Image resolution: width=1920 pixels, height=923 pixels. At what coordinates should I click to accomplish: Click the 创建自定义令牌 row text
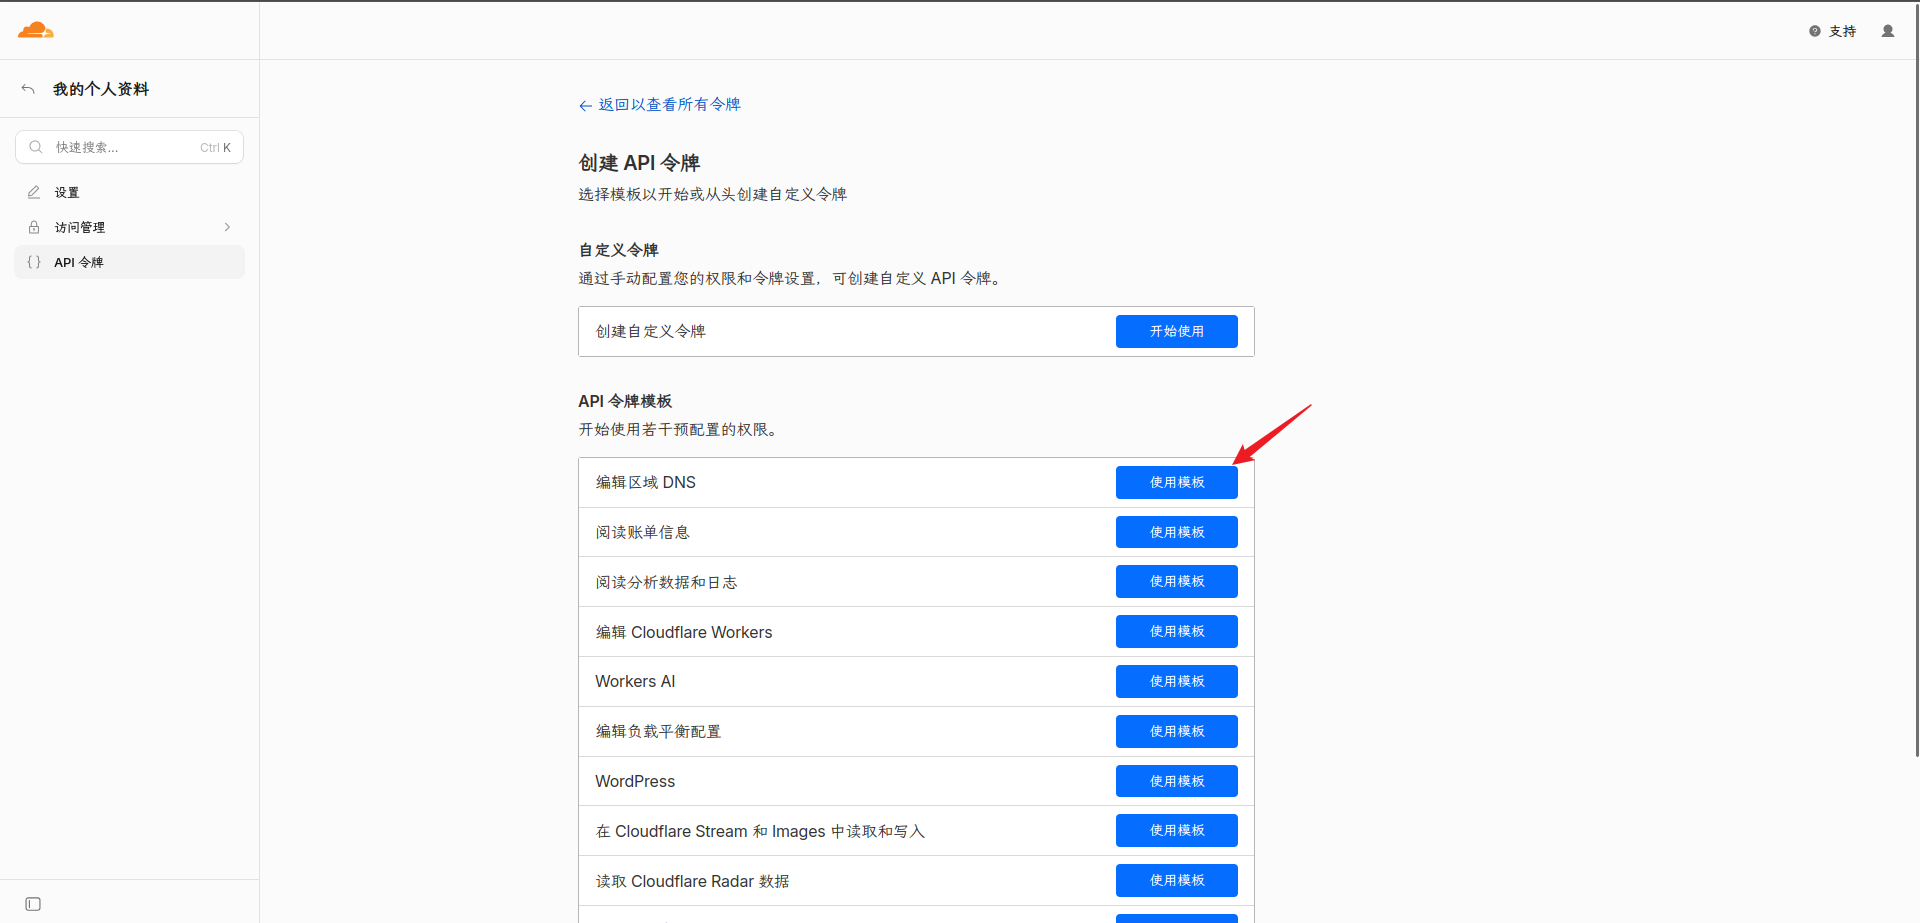coord(651,331)
